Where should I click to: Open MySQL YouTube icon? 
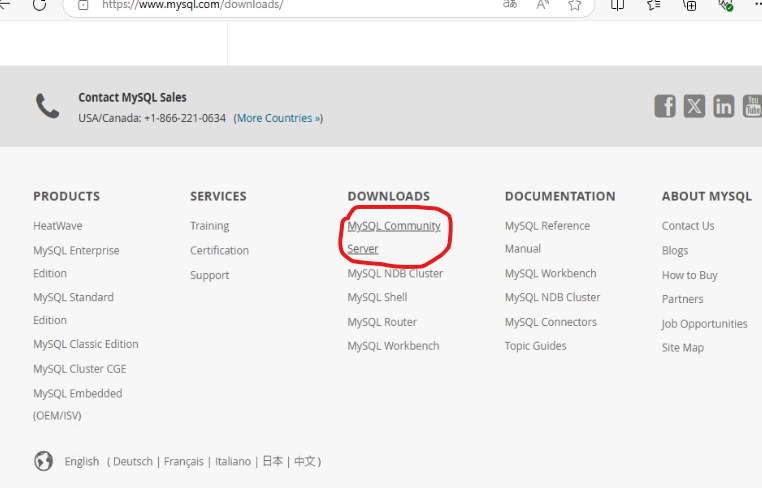coord(752,106)
